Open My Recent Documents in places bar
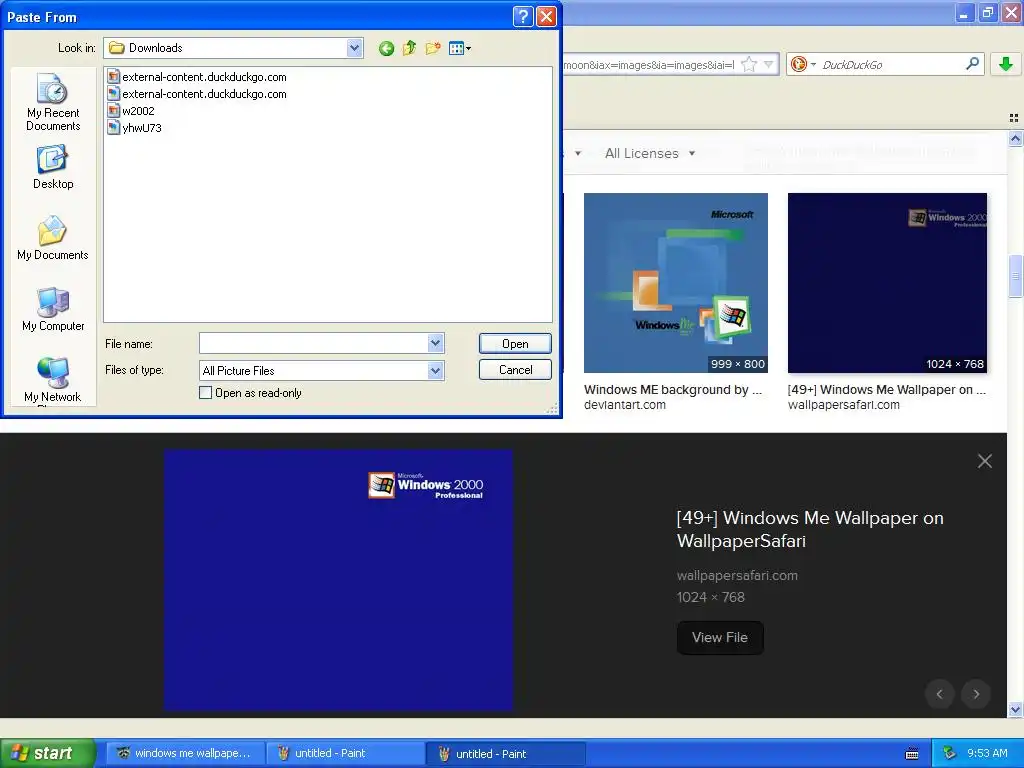 [53, 103]
